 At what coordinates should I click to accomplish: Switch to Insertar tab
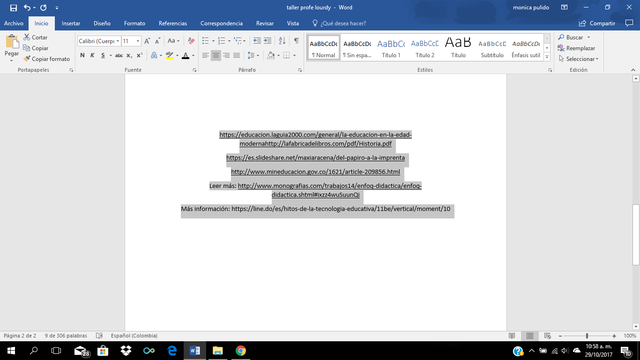click(x=71, y=23)
